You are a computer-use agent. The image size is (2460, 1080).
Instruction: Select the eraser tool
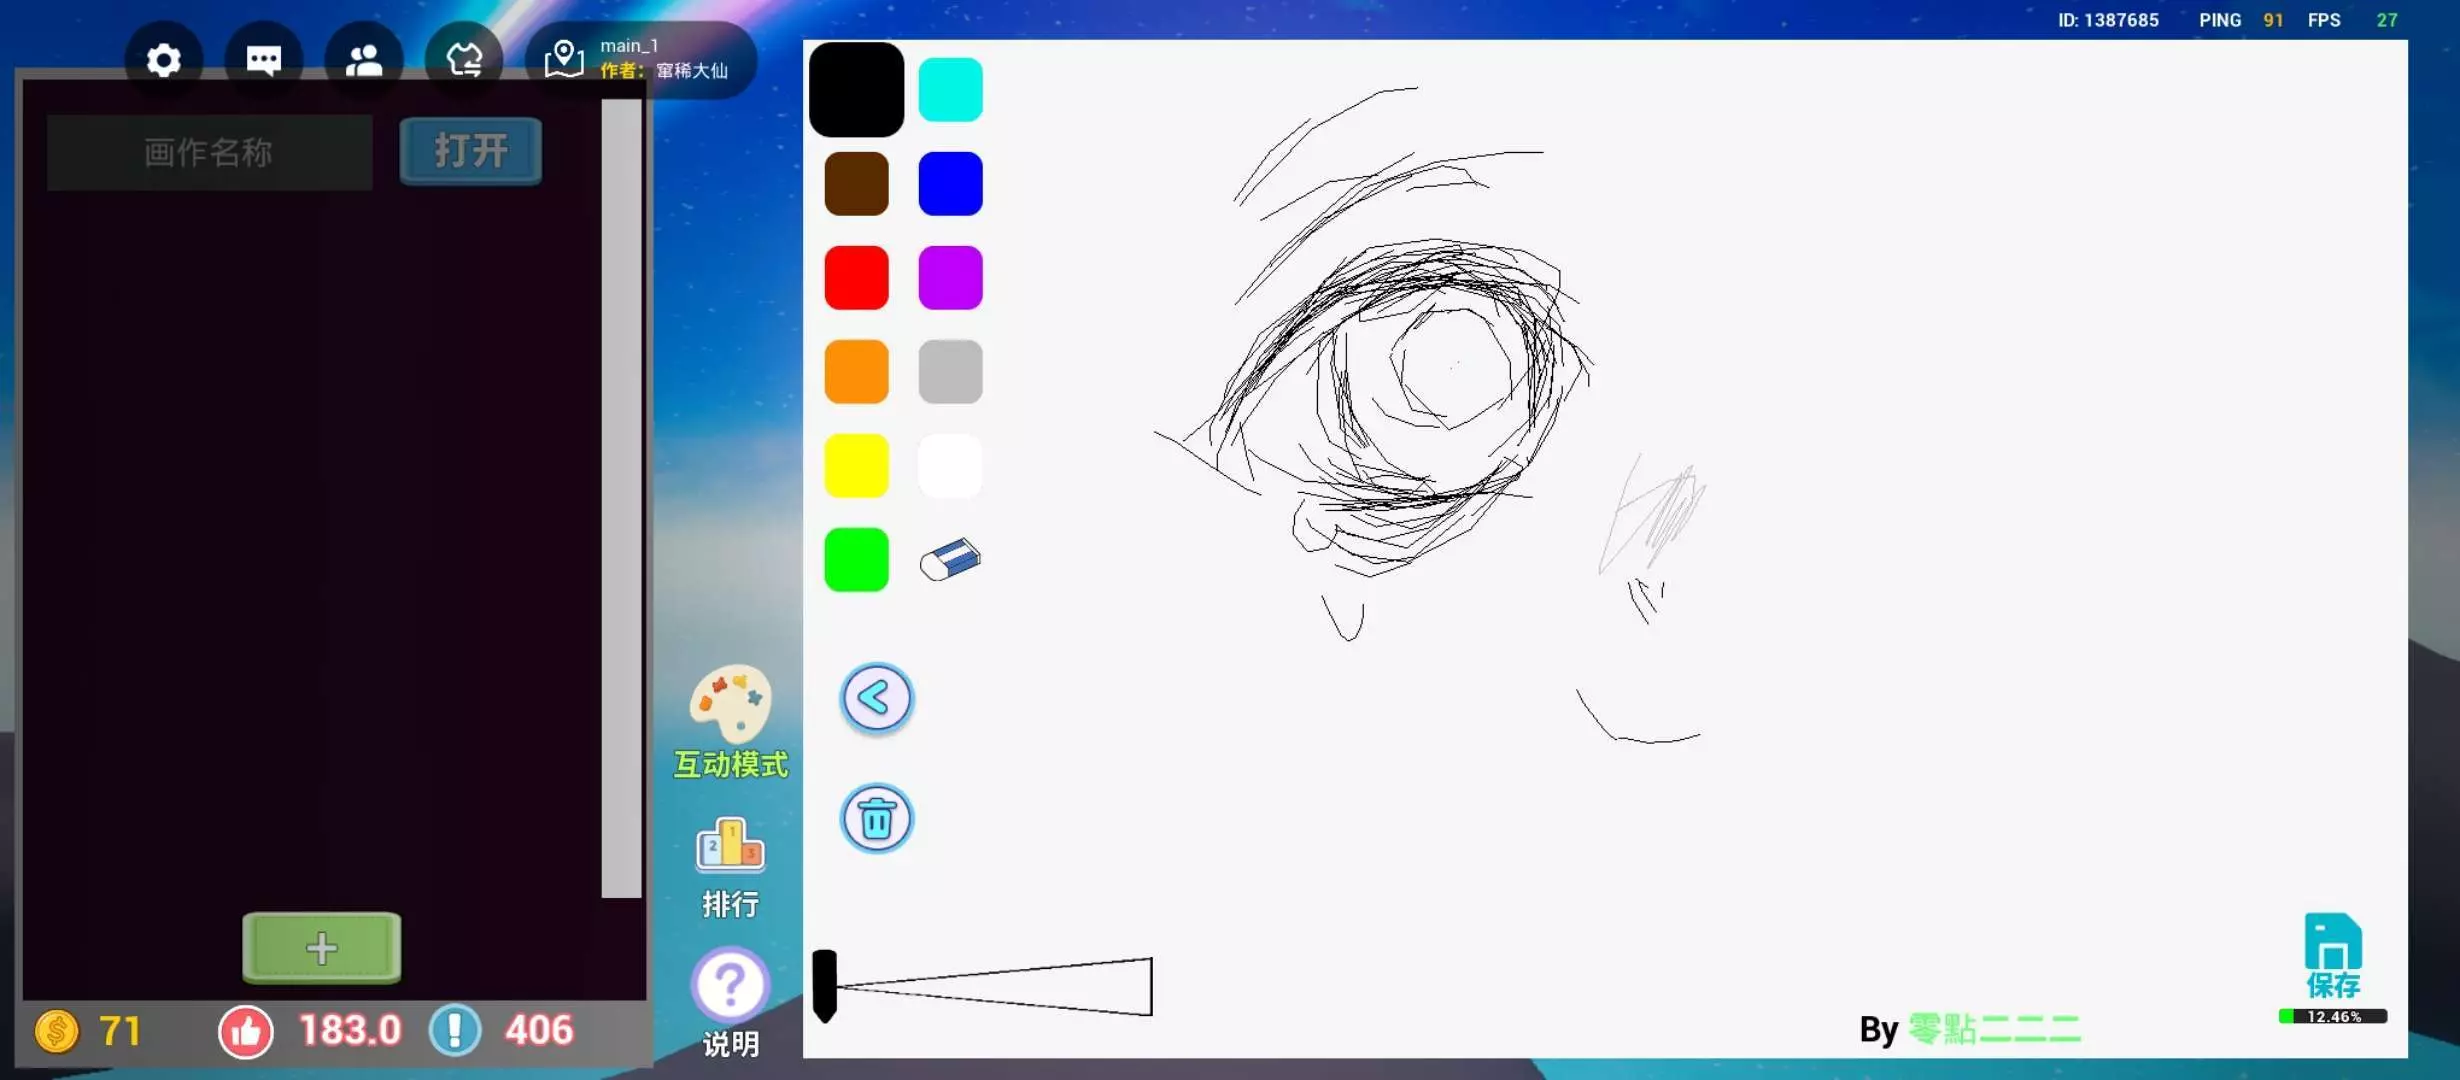pos(950,560)
